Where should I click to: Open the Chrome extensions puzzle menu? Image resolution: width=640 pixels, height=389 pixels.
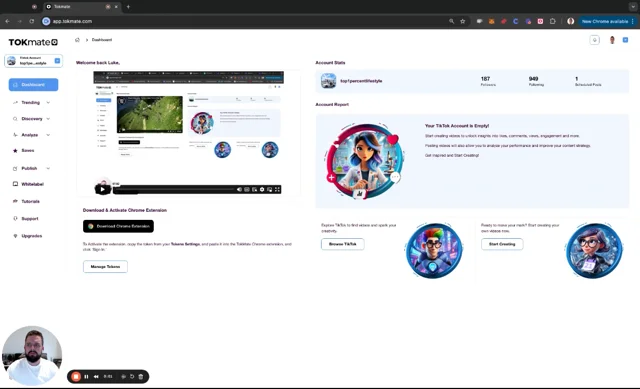click(553, 21)
